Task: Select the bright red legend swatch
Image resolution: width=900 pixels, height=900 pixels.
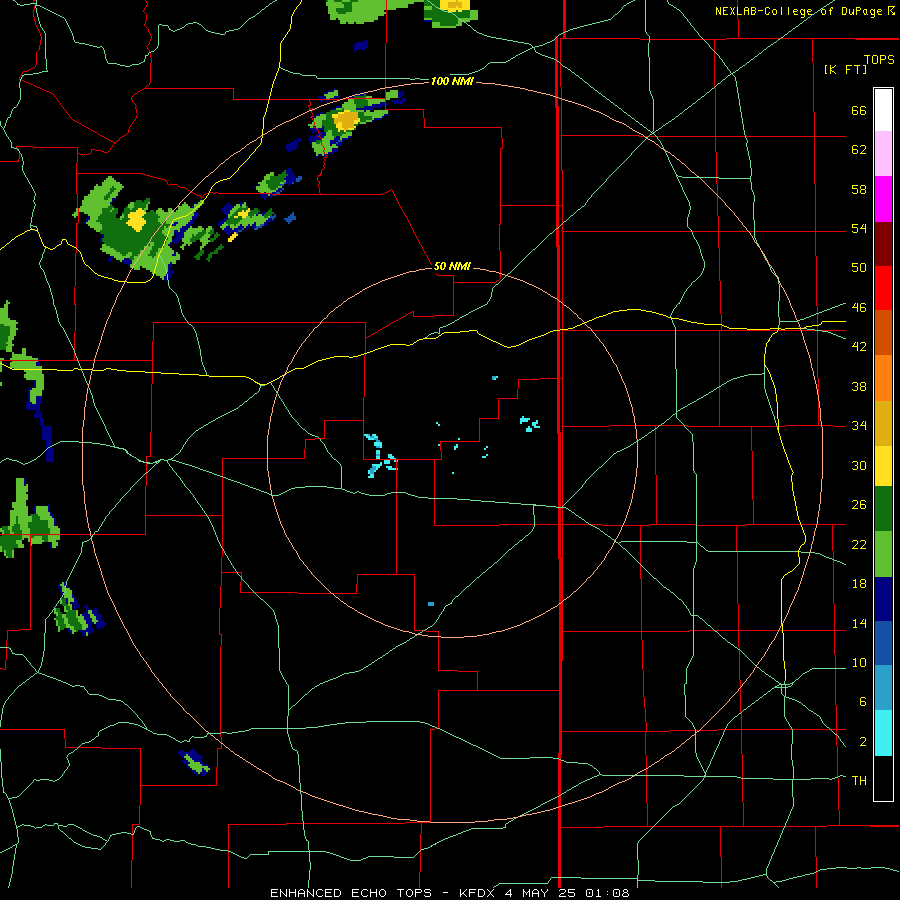Action: point(883,288)
